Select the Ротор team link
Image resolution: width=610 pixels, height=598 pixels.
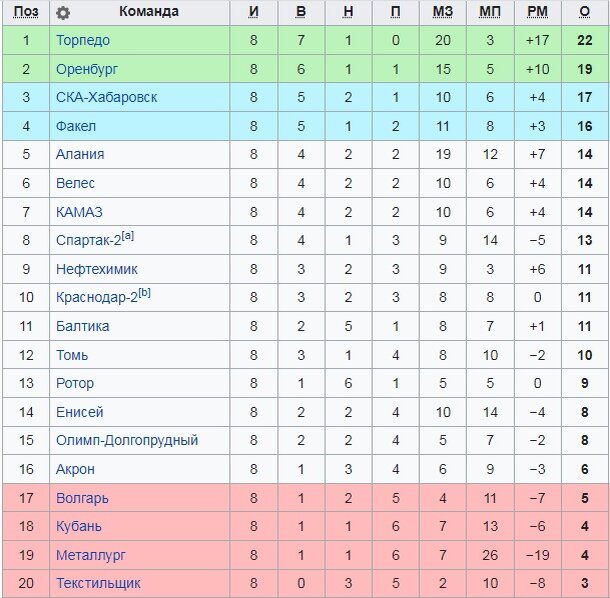(x=76, y=383)
